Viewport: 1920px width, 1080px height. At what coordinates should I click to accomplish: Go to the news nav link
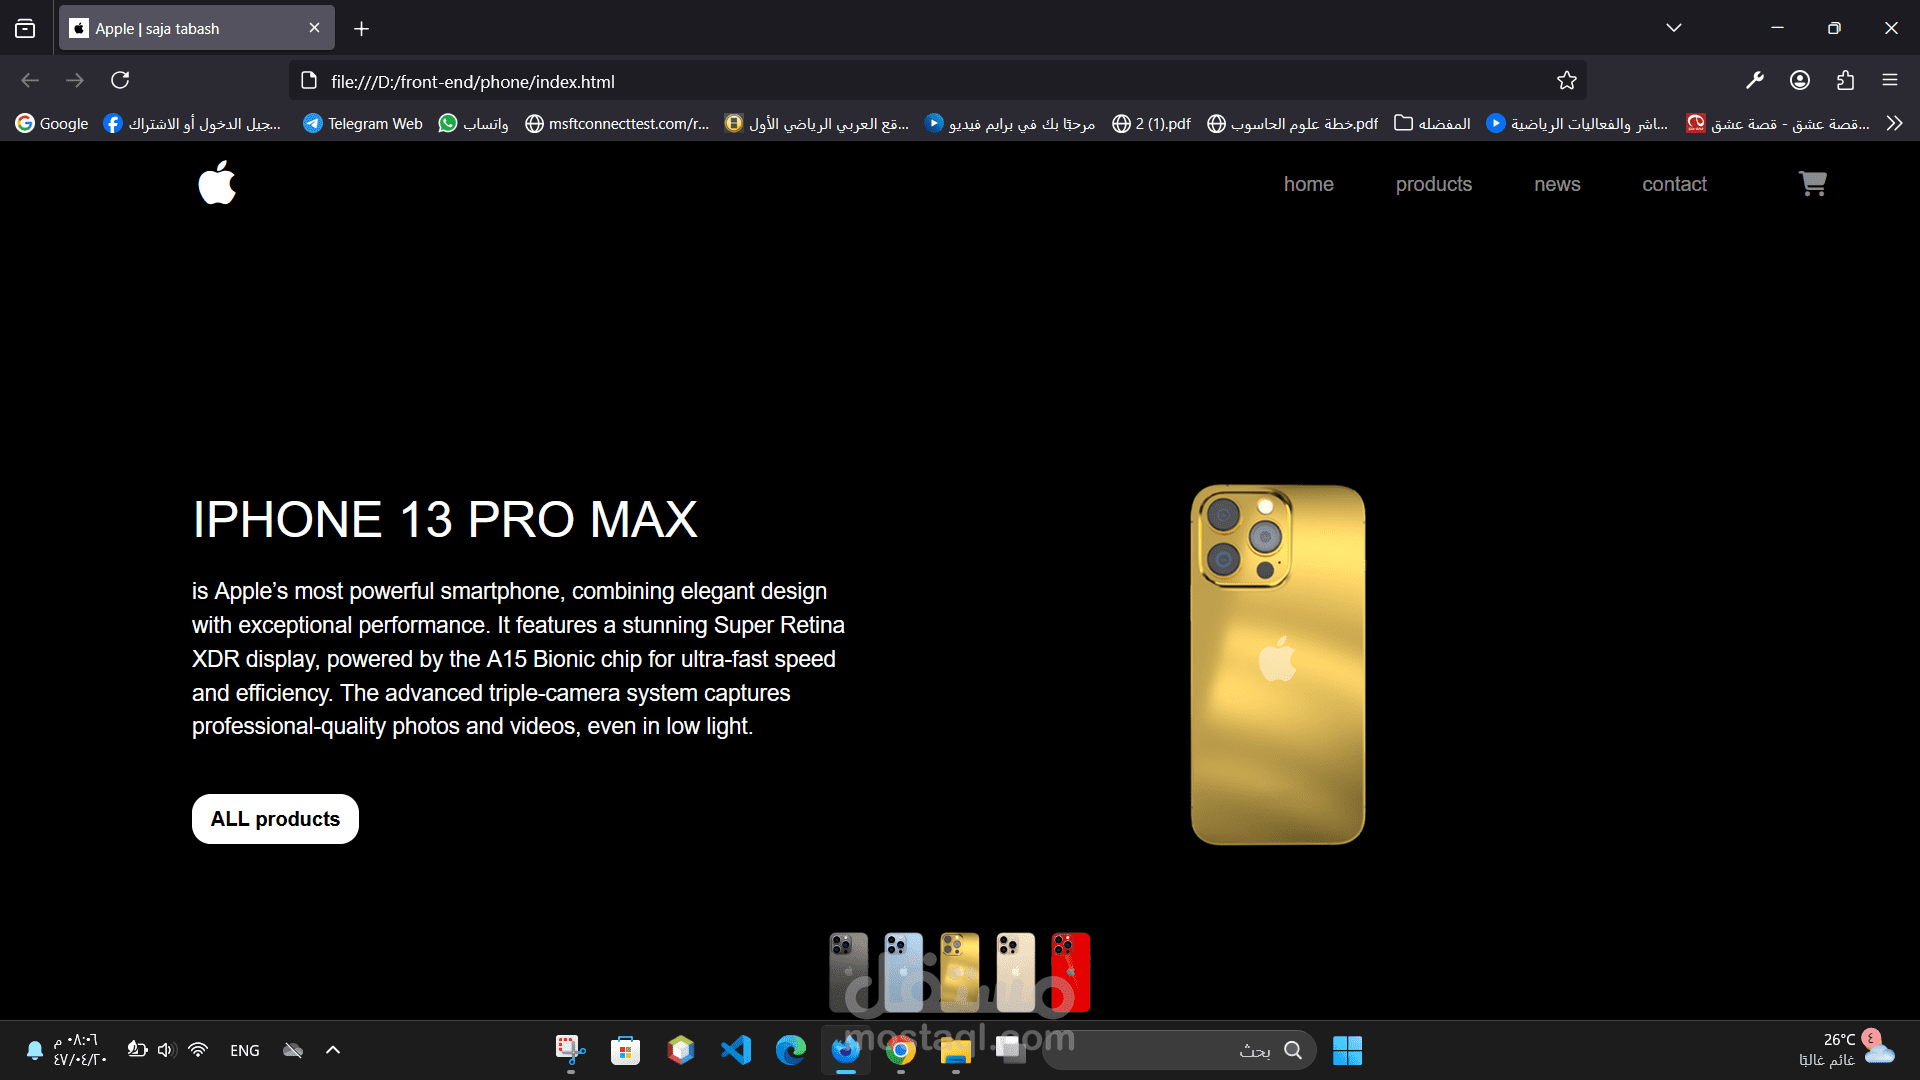pos(1557,184)
